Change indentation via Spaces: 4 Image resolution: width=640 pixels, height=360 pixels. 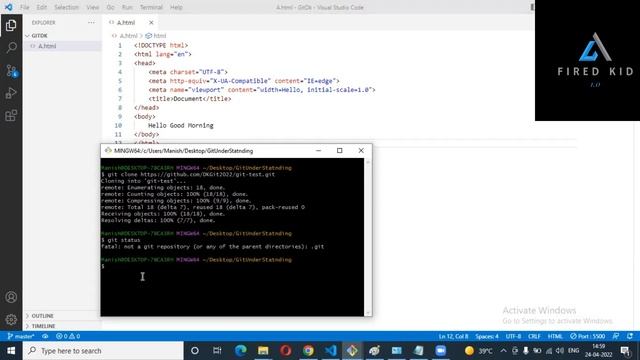(487, 336)
